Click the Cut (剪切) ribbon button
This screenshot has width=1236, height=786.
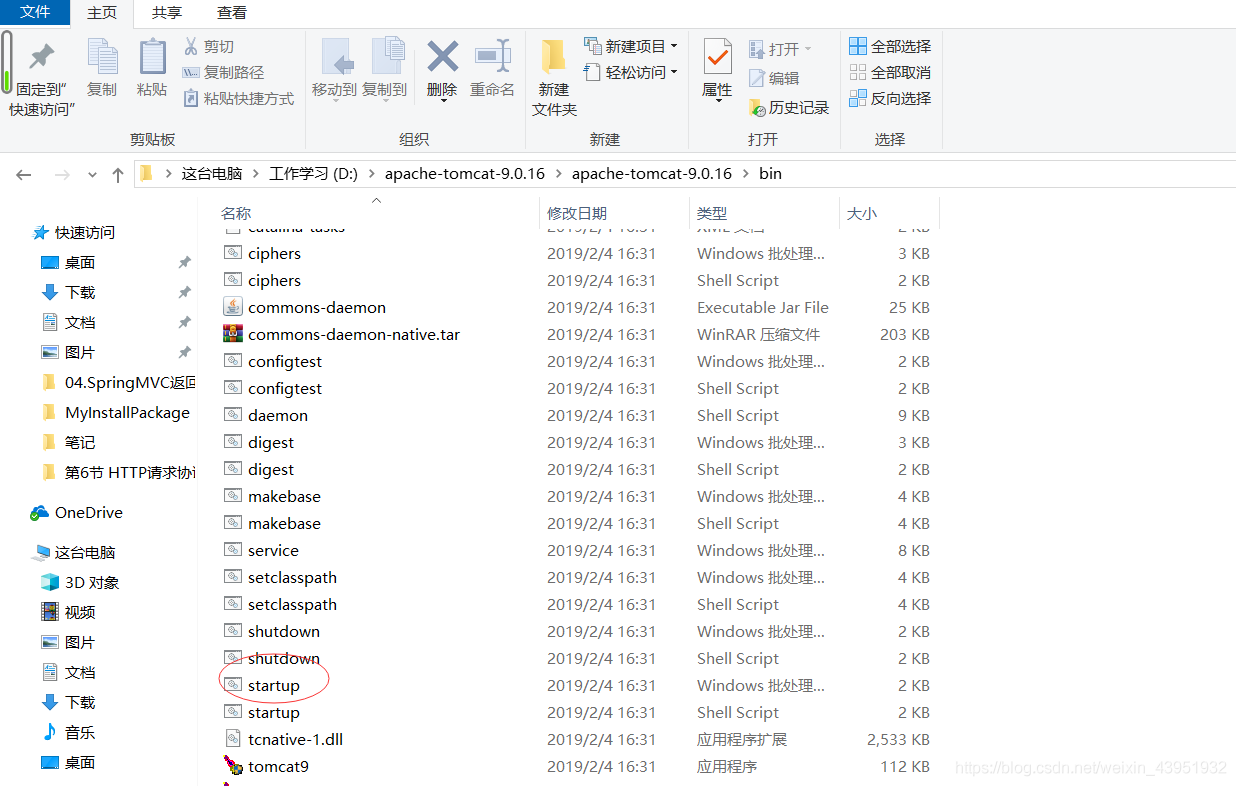click(208, 46)
